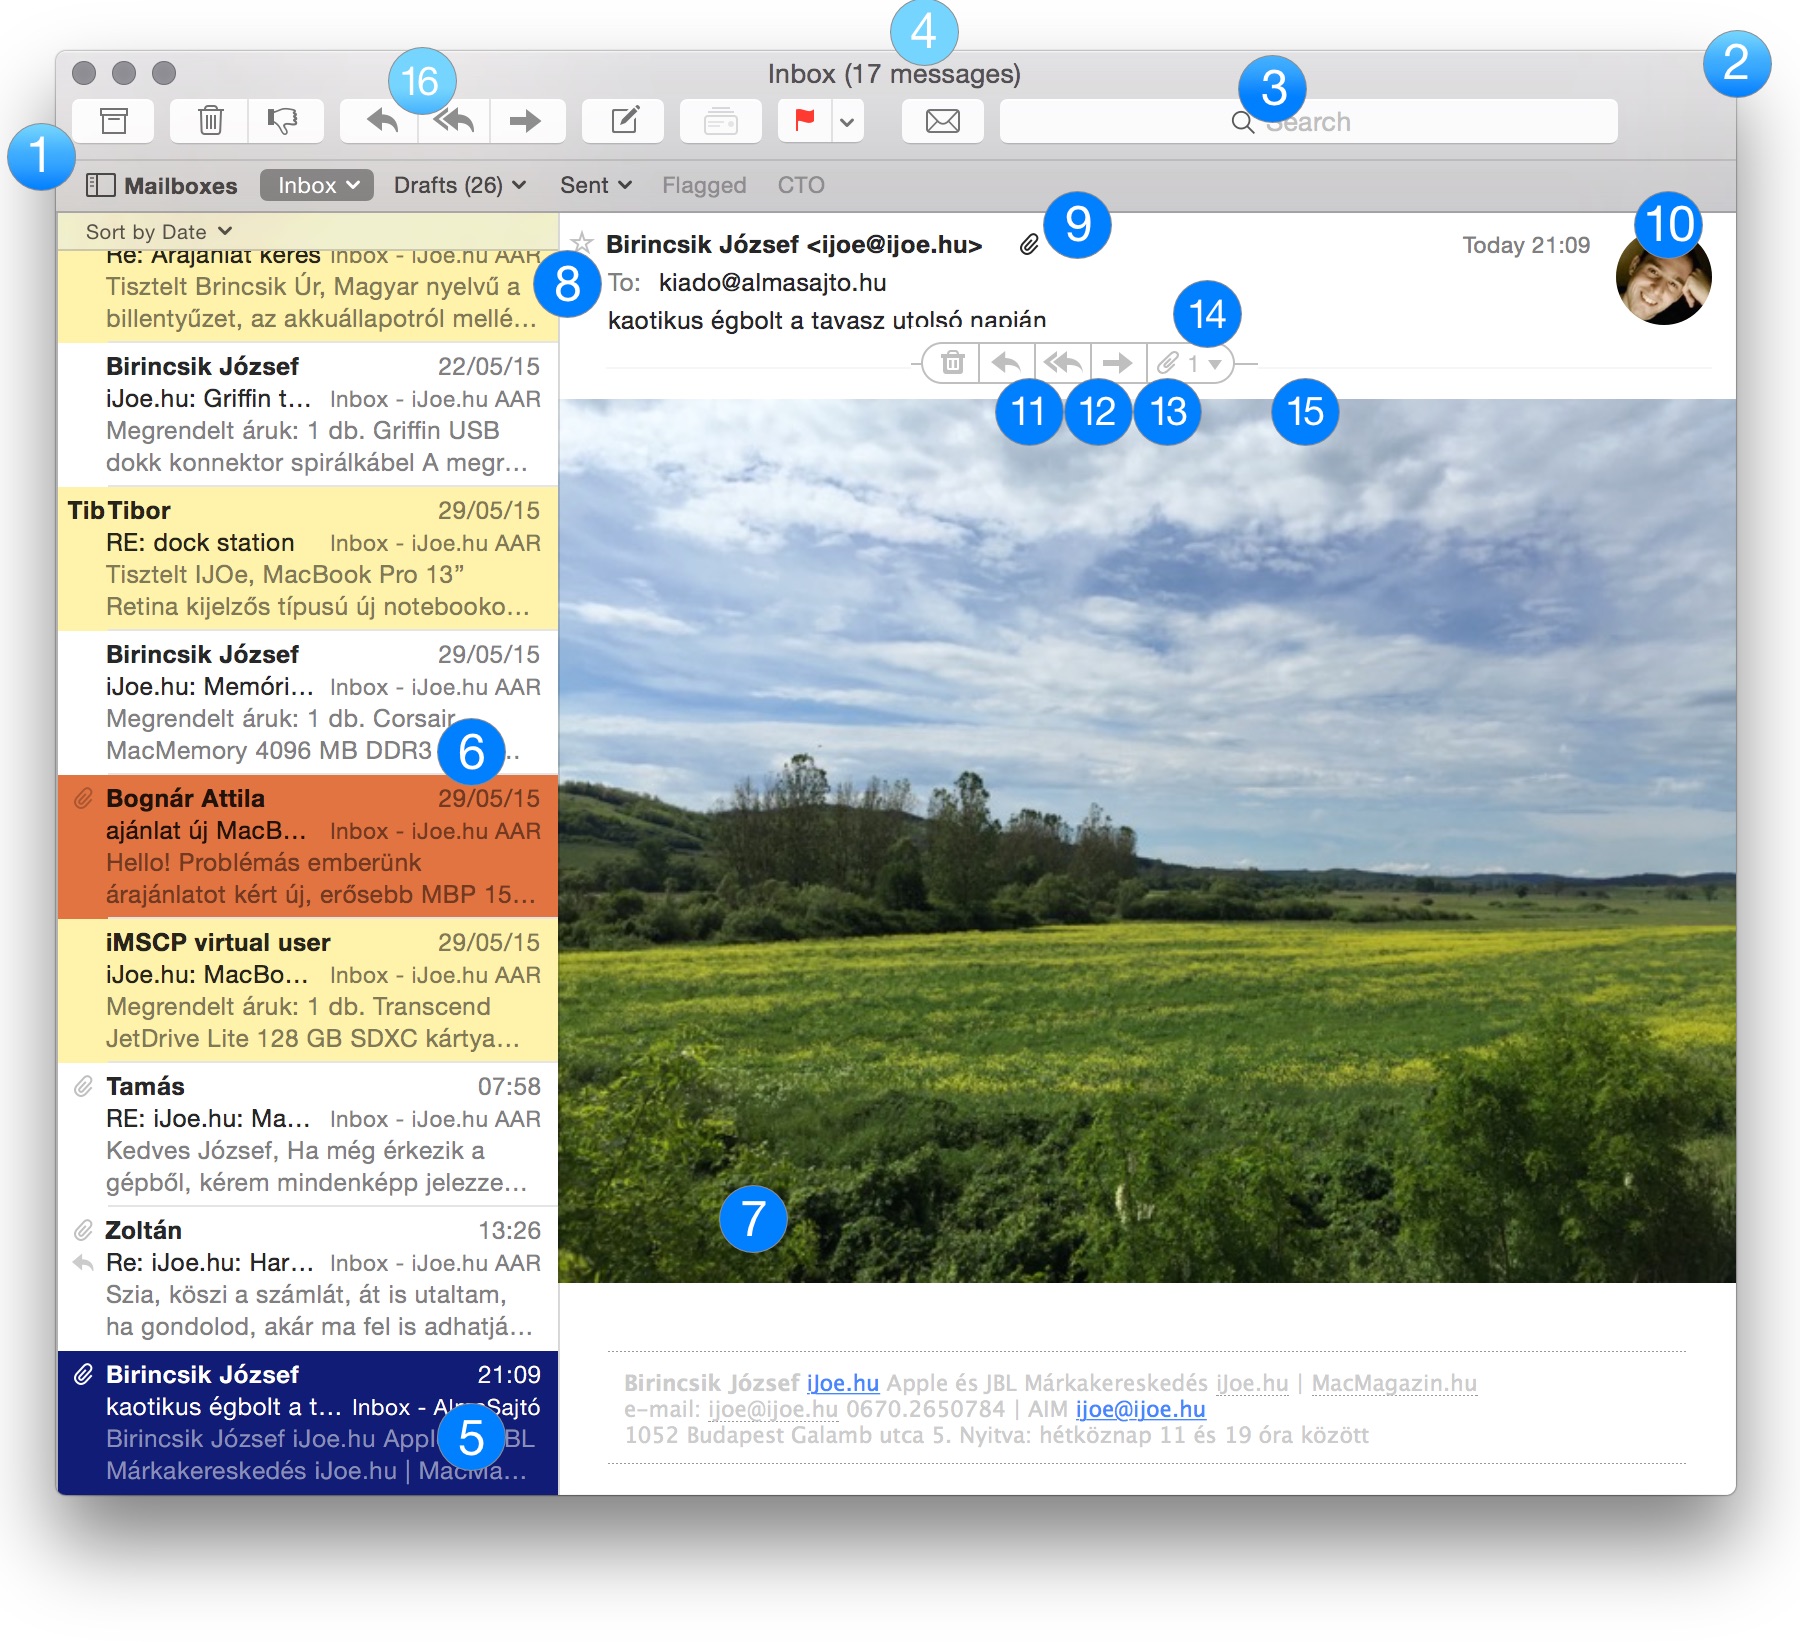
Task: Open Drafts (26) dropdown
Action: (x=460, y=185)
